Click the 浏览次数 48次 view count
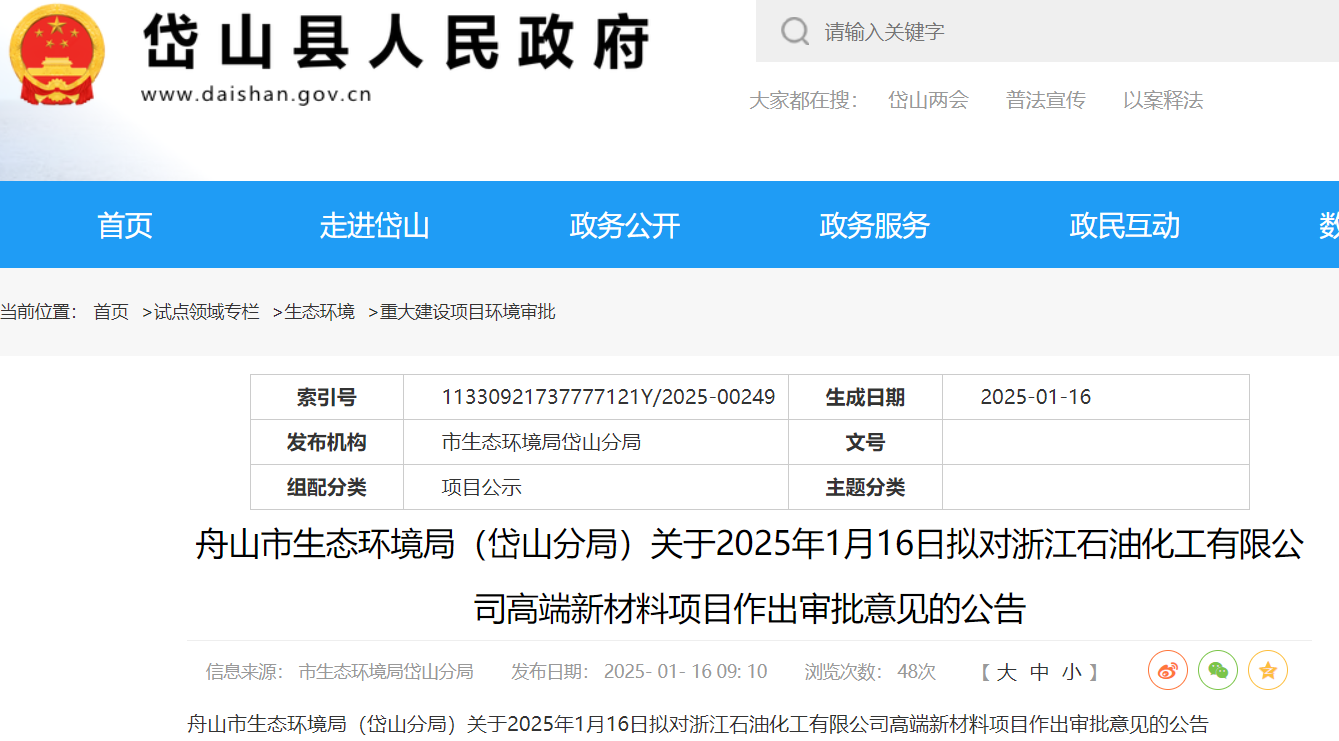Image resolution: width=1339 pixels, height=741 pixels. click(870, 672)
